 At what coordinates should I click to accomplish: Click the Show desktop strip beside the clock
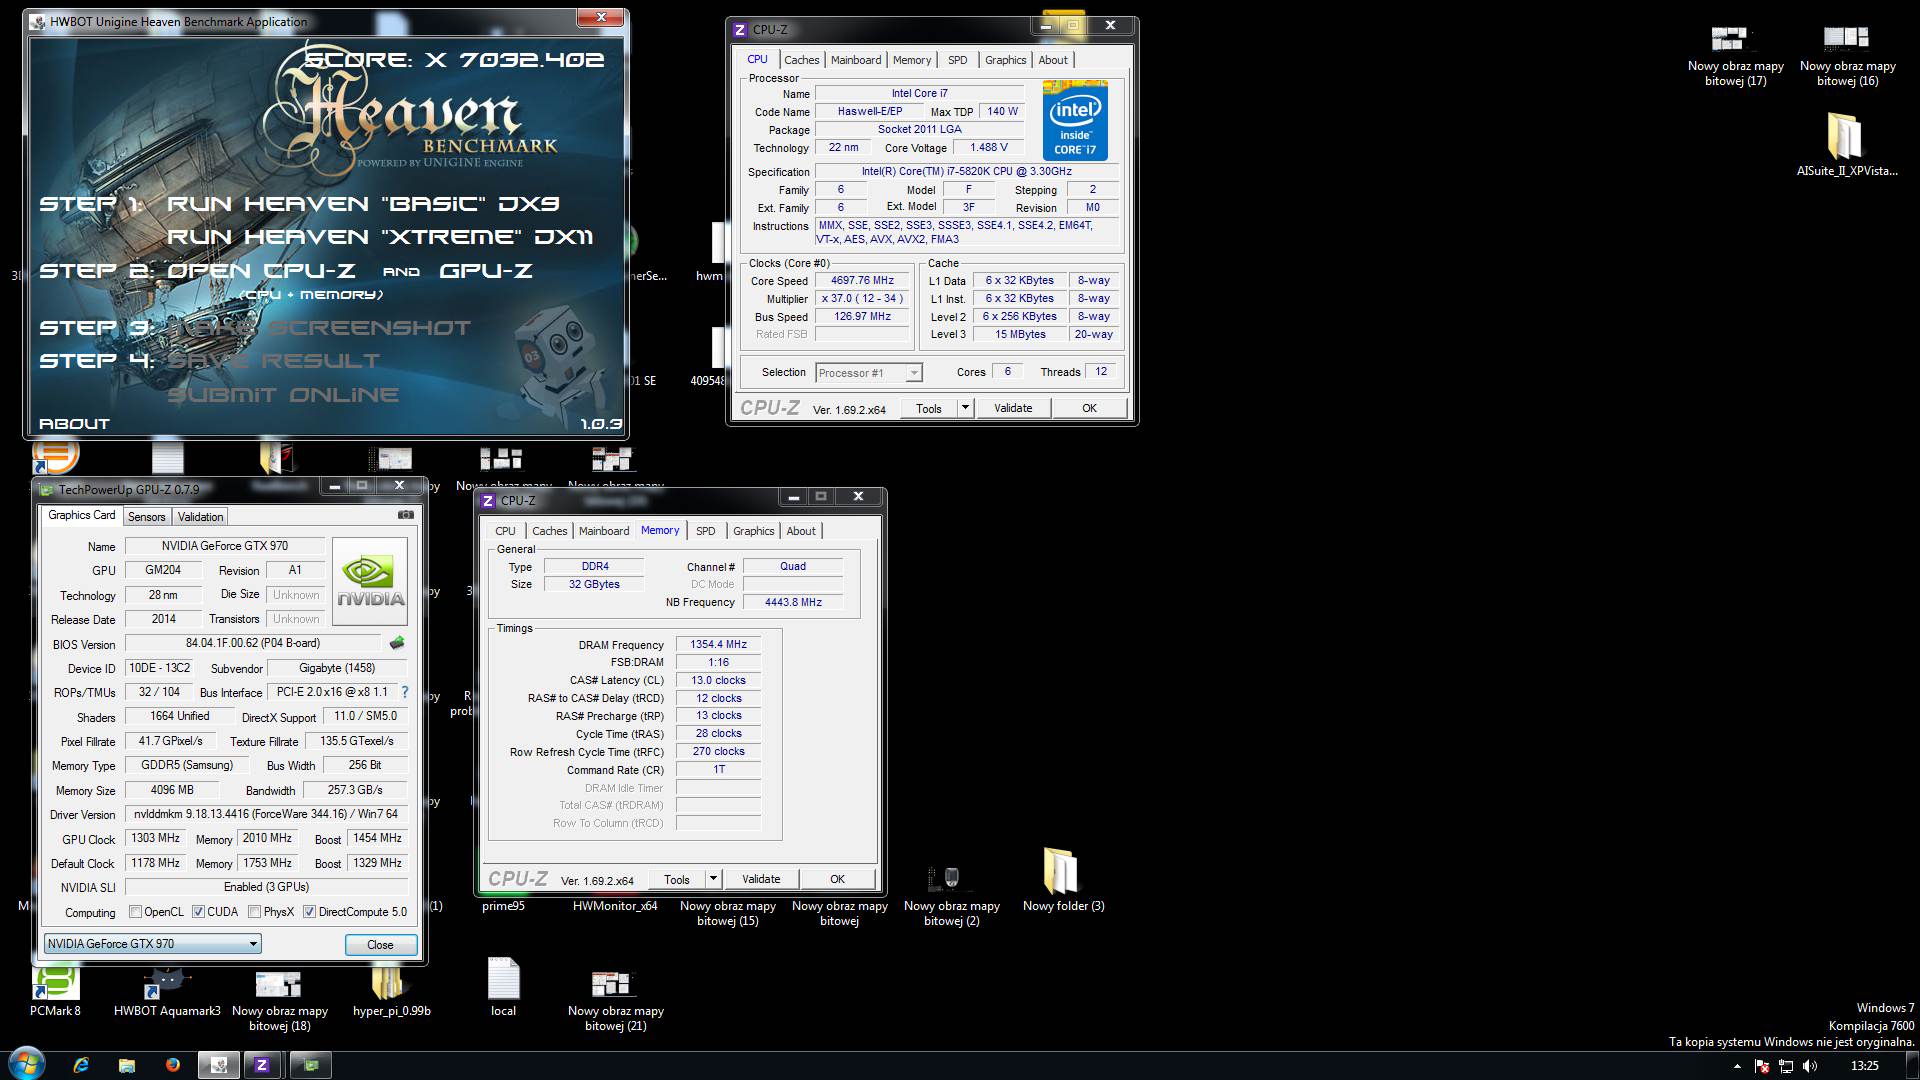(1913, 1065)
